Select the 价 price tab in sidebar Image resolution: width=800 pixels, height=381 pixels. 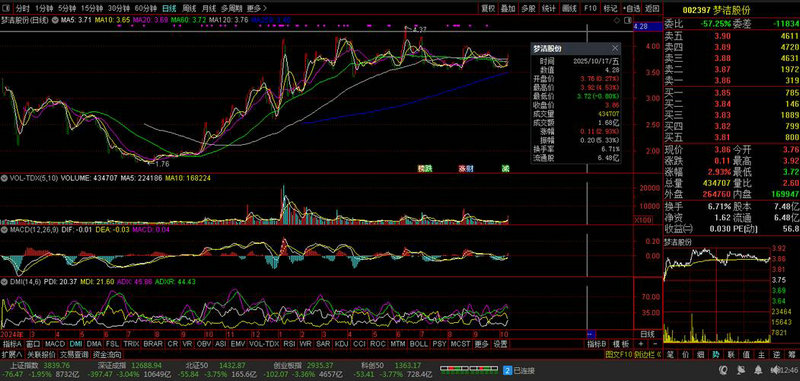(686, 354)
